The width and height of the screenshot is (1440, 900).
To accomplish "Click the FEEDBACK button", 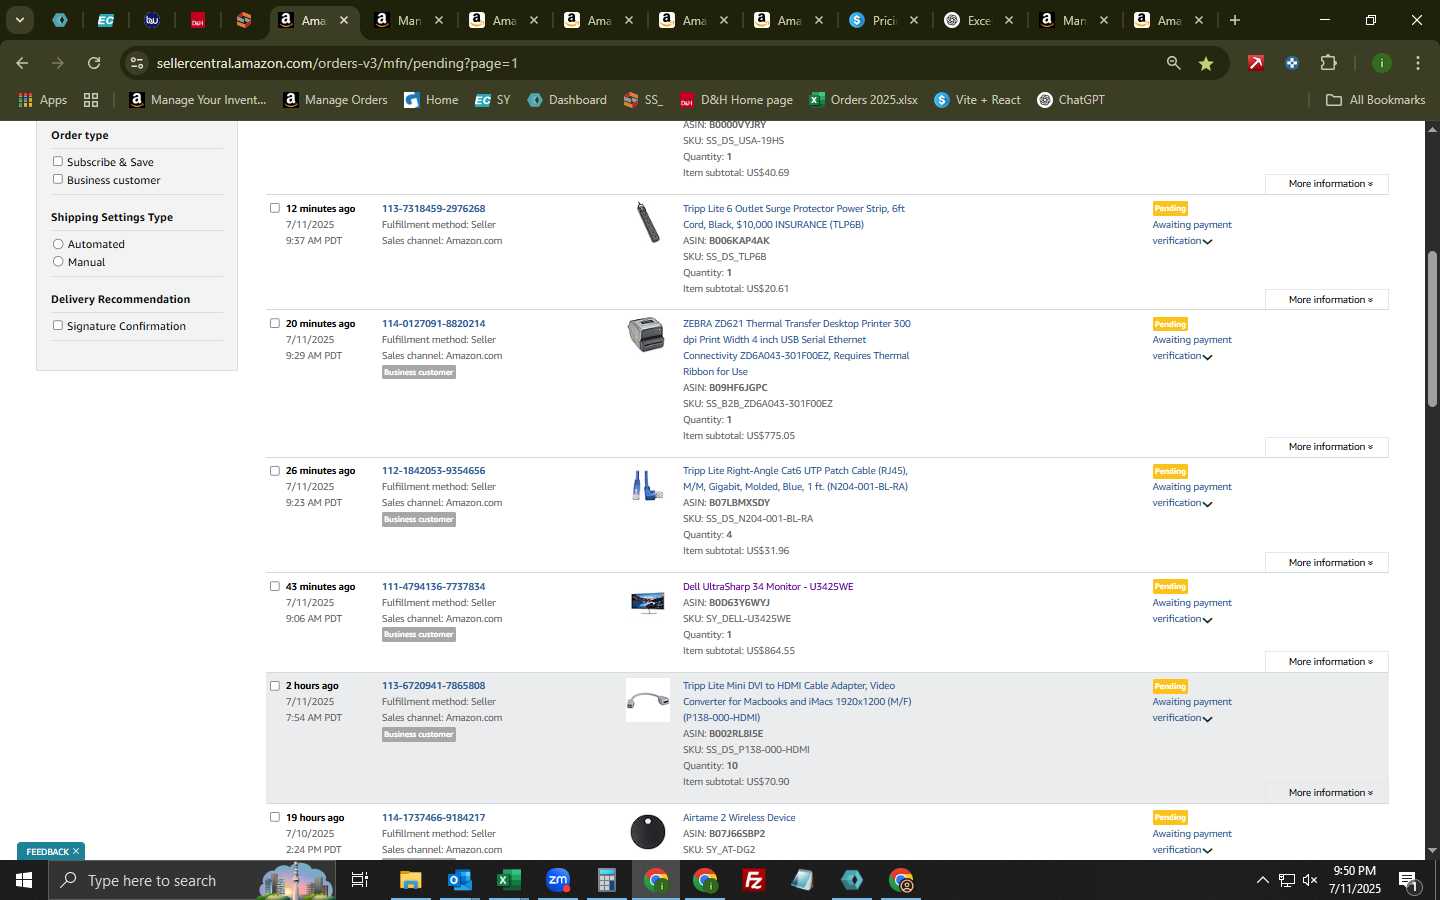I will tap(51, 851).
